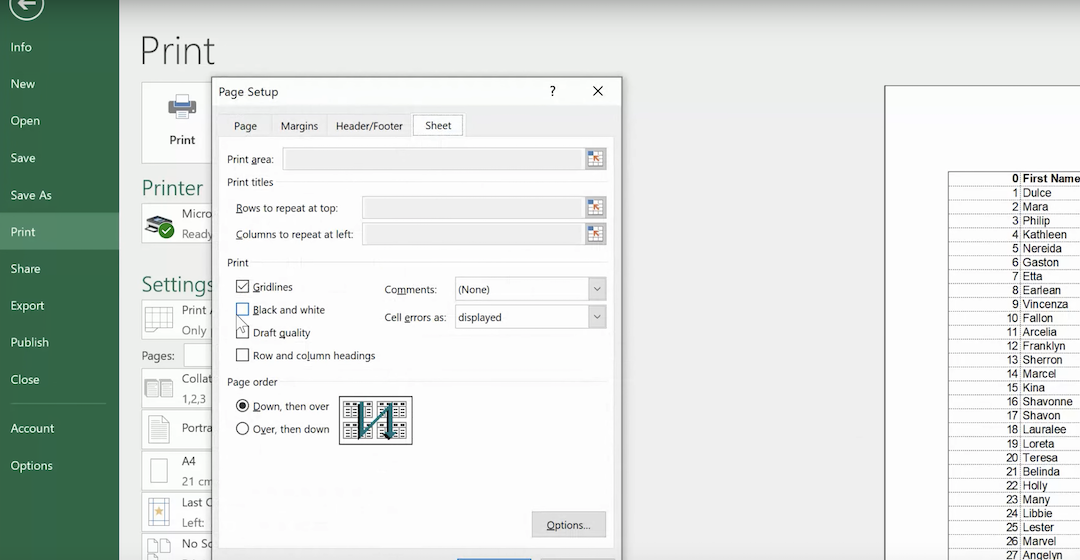Viewport: 1080px width, 560px height.
Task: Click the back arrow icon in the sidebar
Action: click(27, 7)
